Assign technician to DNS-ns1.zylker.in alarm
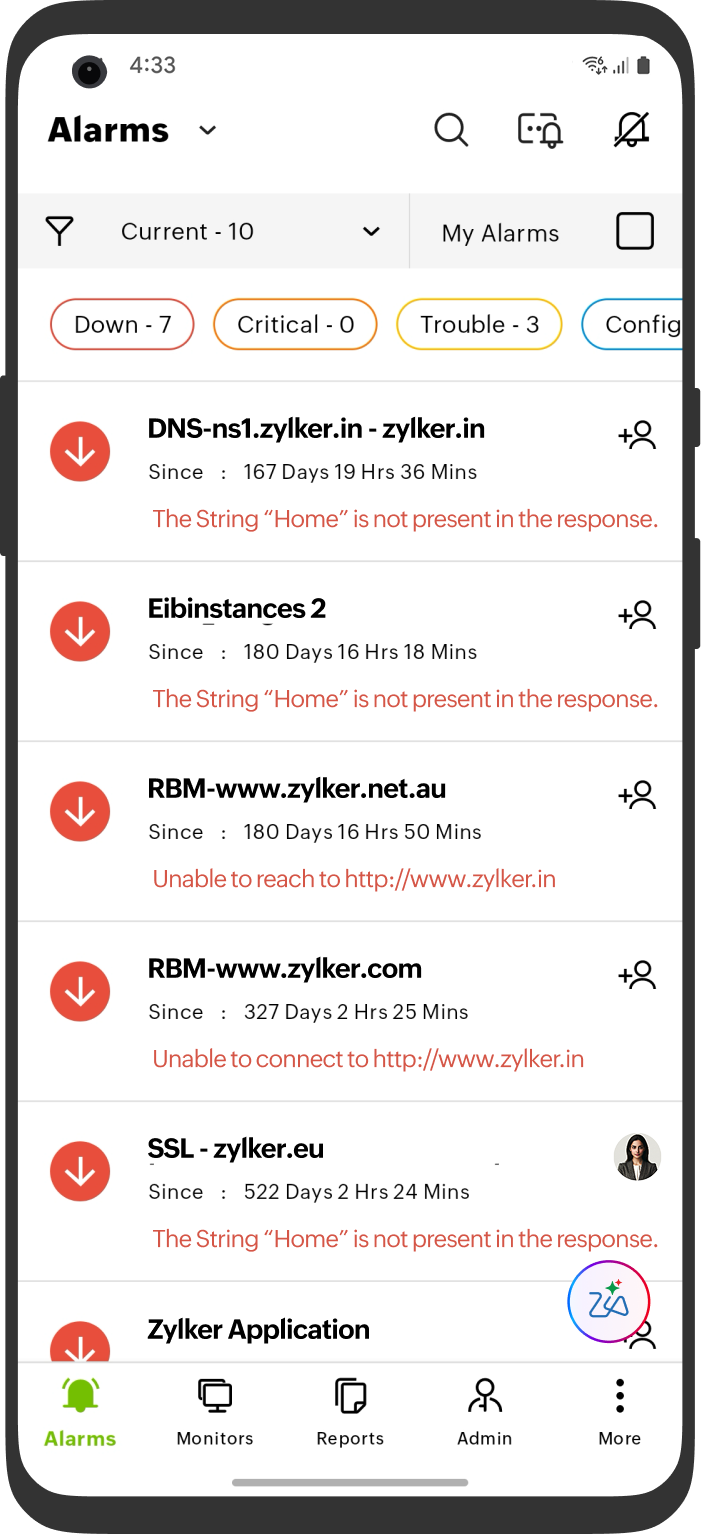This screenshot has width=701, height=1534. pos(637,435)
